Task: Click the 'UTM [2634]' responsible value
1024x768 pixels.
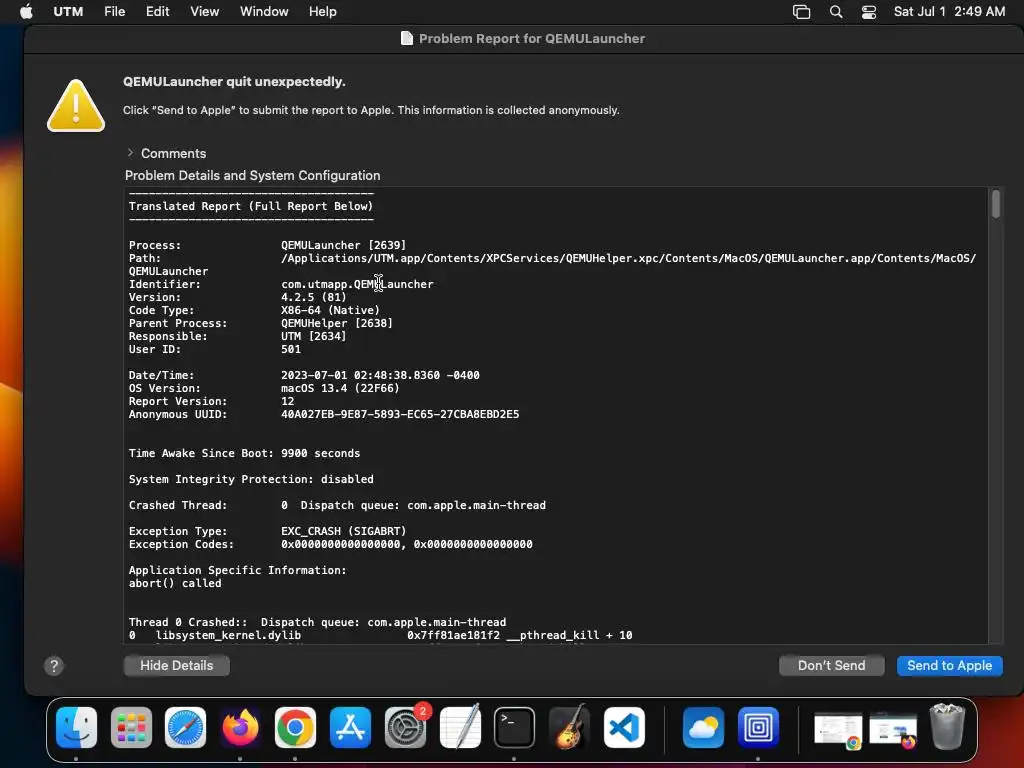Action: (x=313, y=337)
